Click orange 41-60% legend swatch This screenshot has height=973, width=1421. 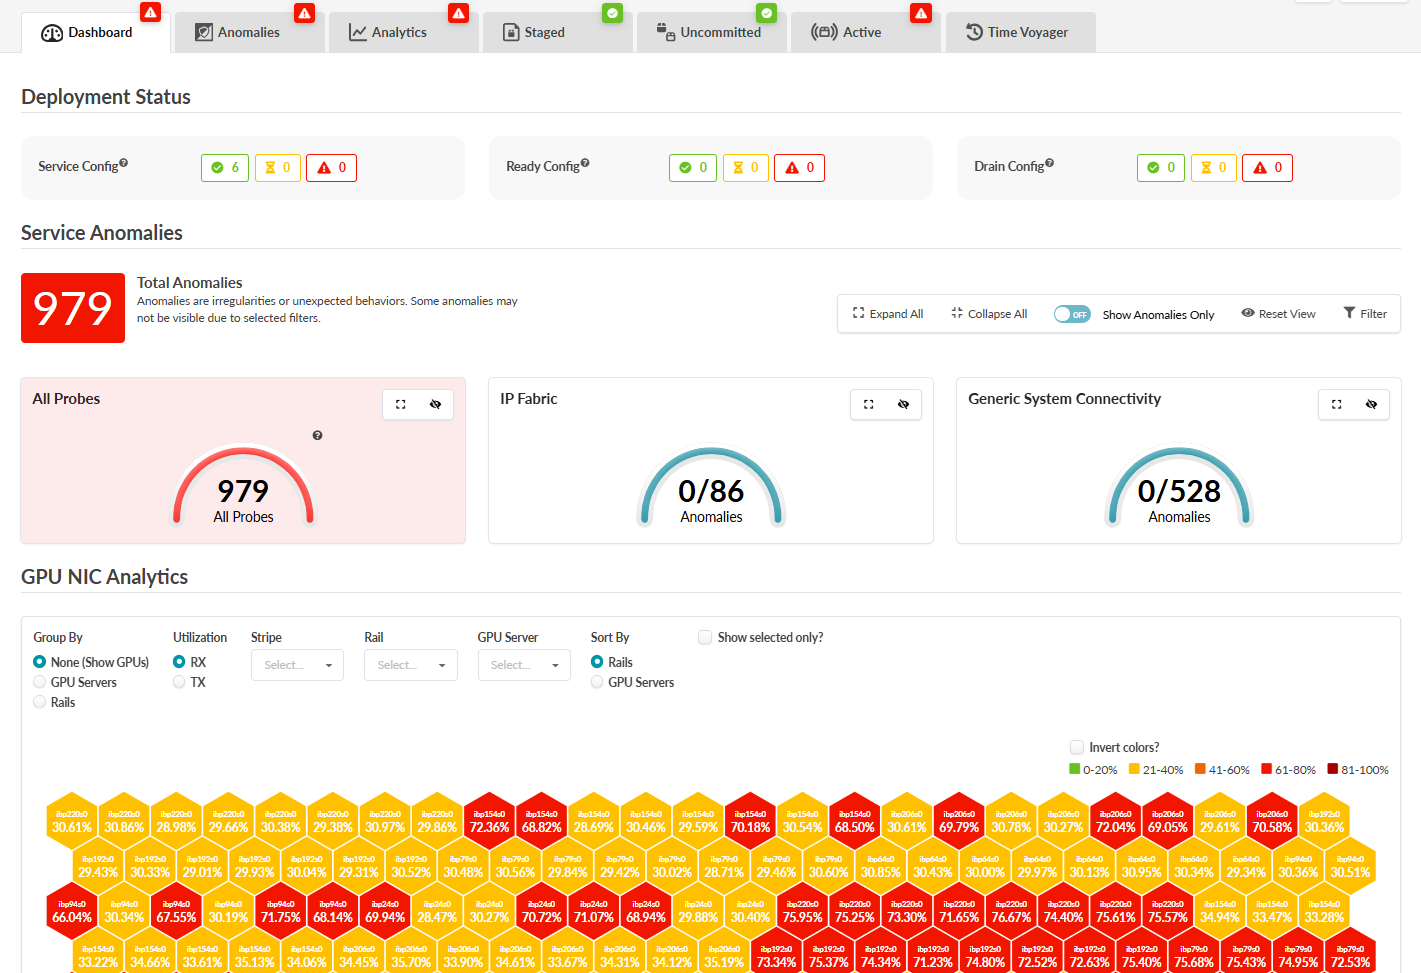click(x=1200, y=769)
